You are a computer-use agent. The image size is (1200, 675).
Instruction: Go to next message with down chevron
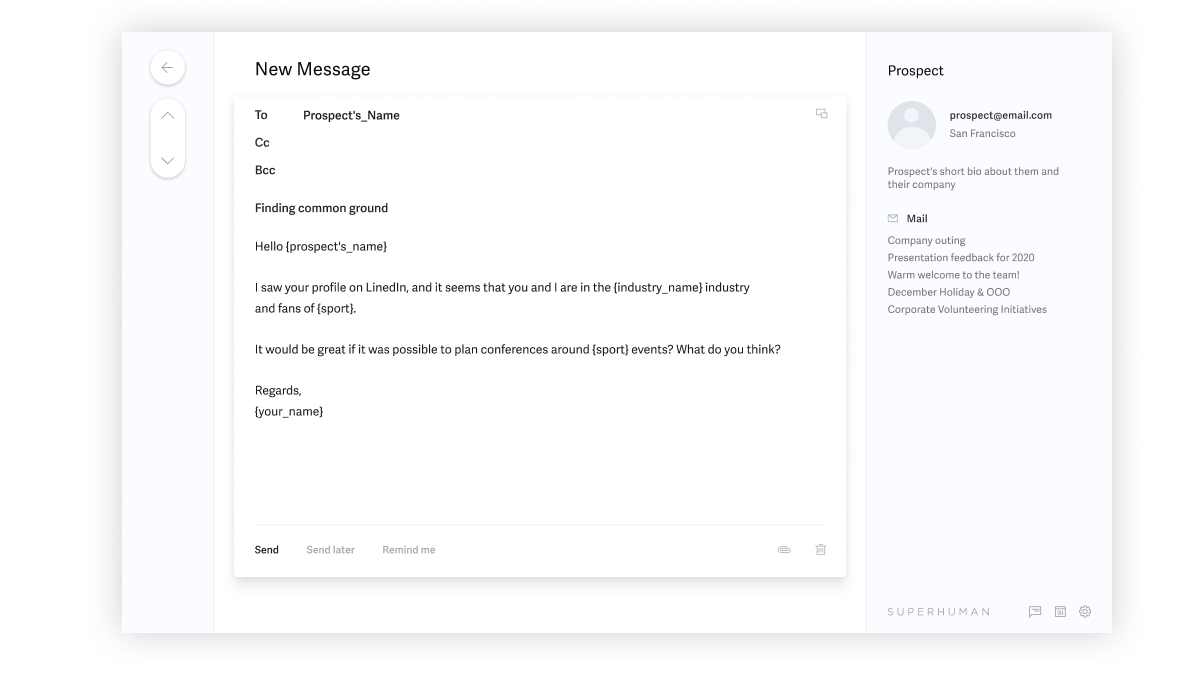coord(167,160)
